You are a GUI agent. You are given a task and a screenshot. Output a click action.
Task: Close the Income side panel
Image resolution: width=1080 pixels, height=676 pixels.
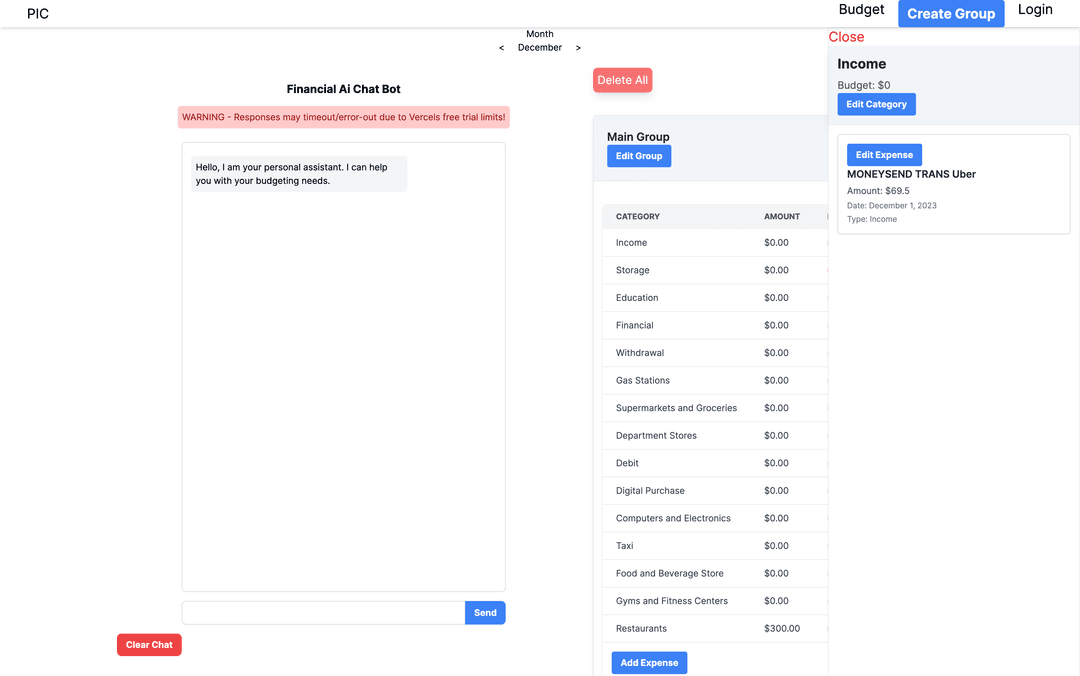coord(846,37)
